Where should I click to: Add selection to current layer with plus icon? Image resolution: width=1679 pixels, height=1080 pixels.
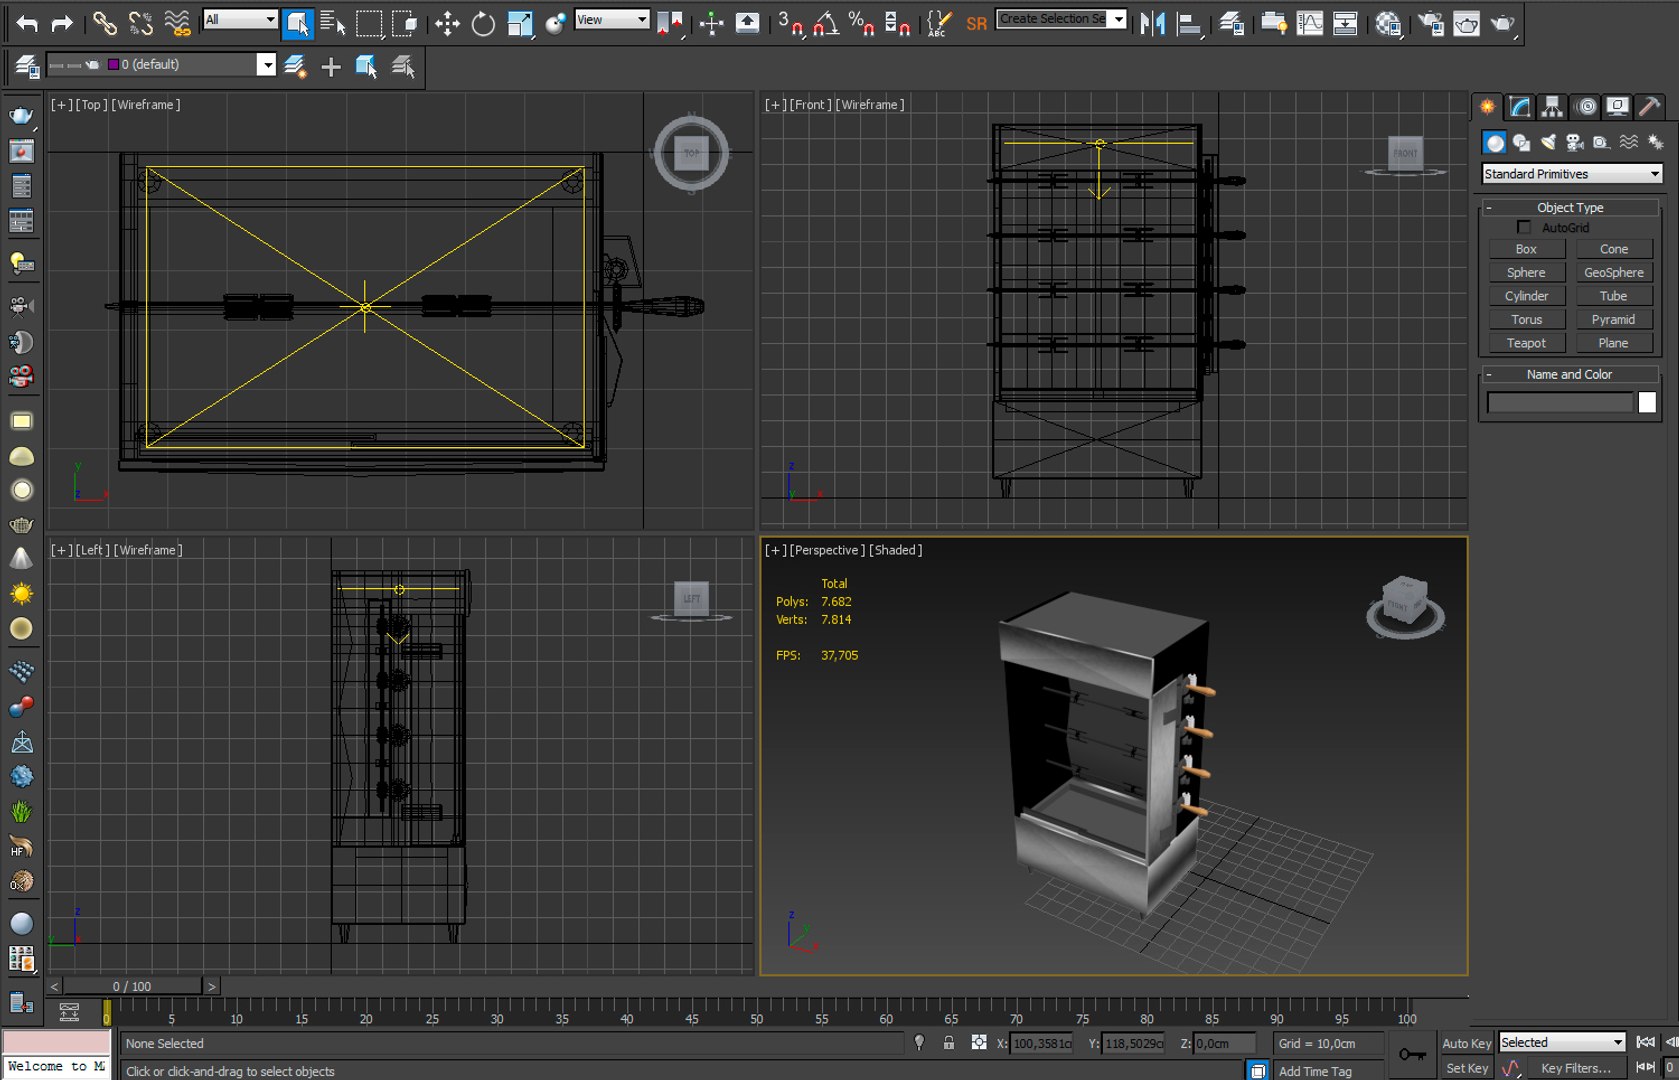(x=331, y=66)
